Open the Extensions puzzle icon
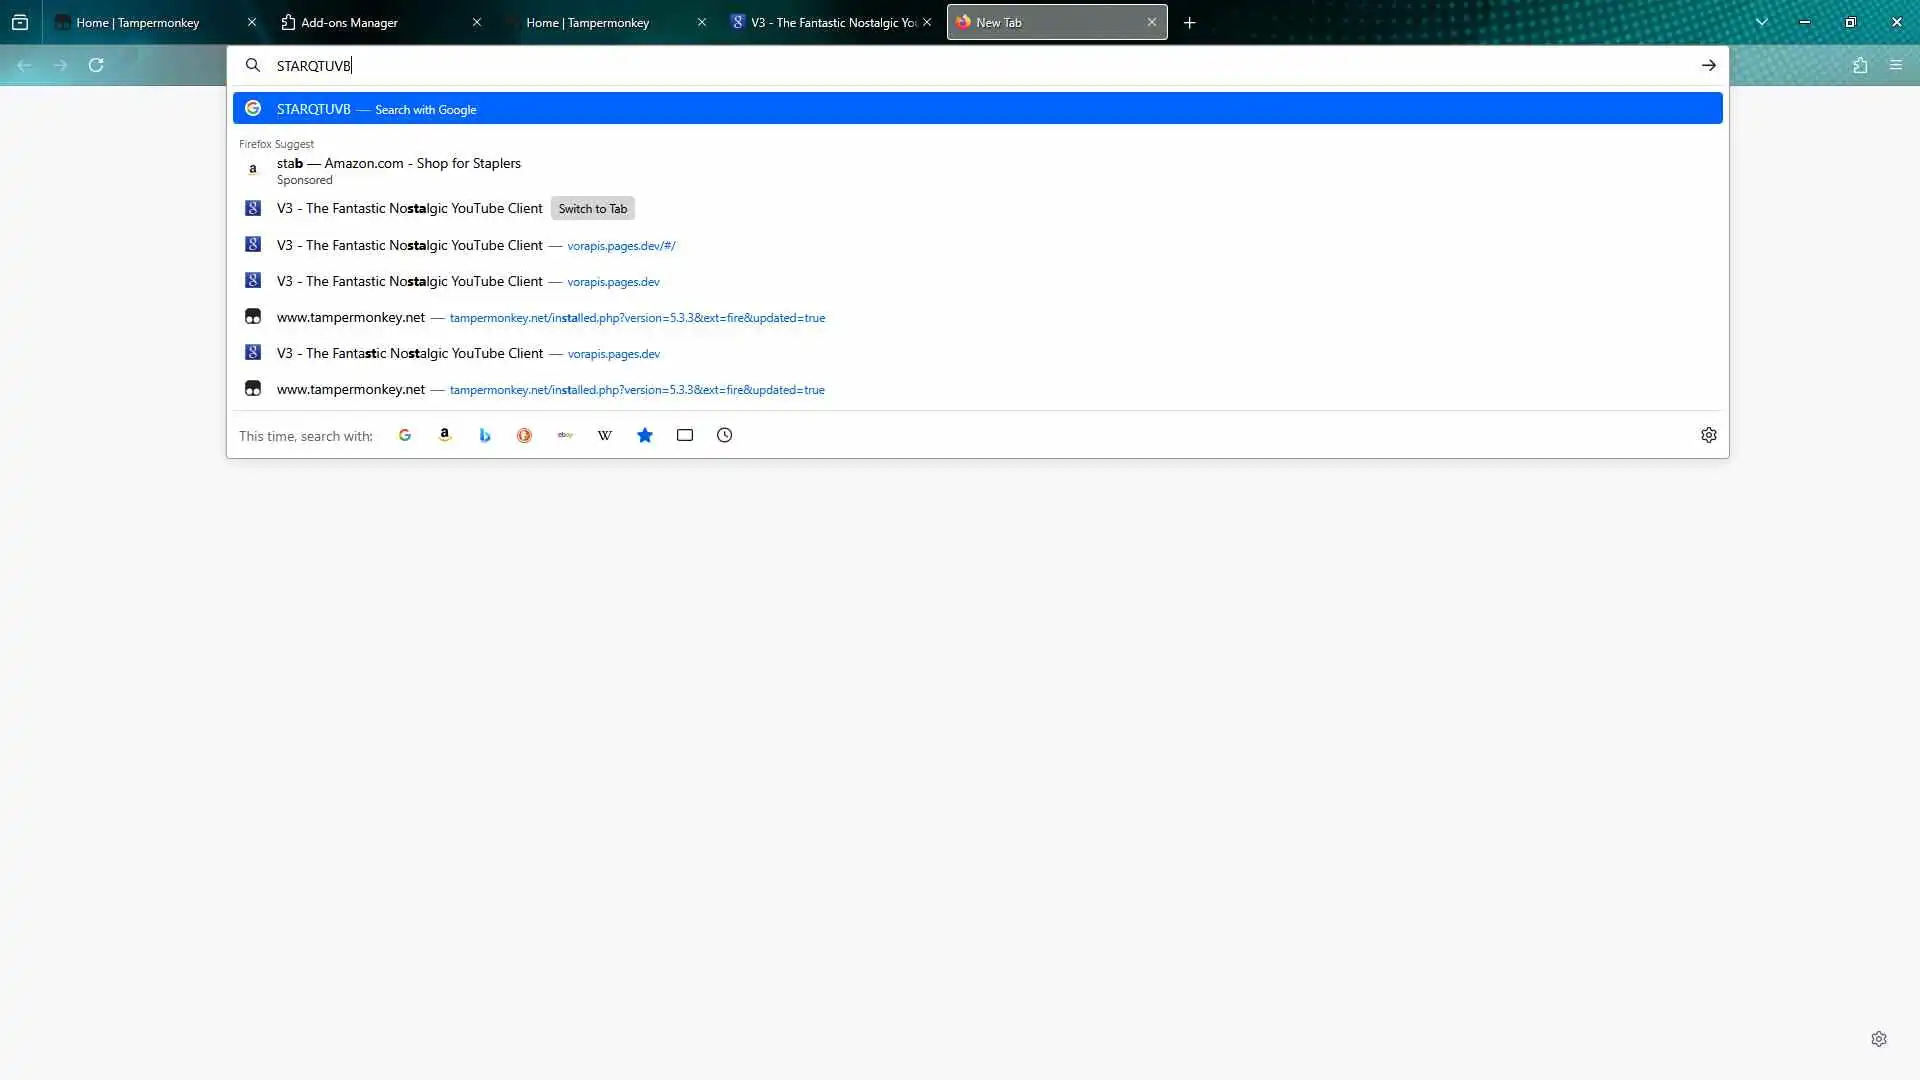The width and height of the screenshot is (1920, 1080). pos(1860,65)
